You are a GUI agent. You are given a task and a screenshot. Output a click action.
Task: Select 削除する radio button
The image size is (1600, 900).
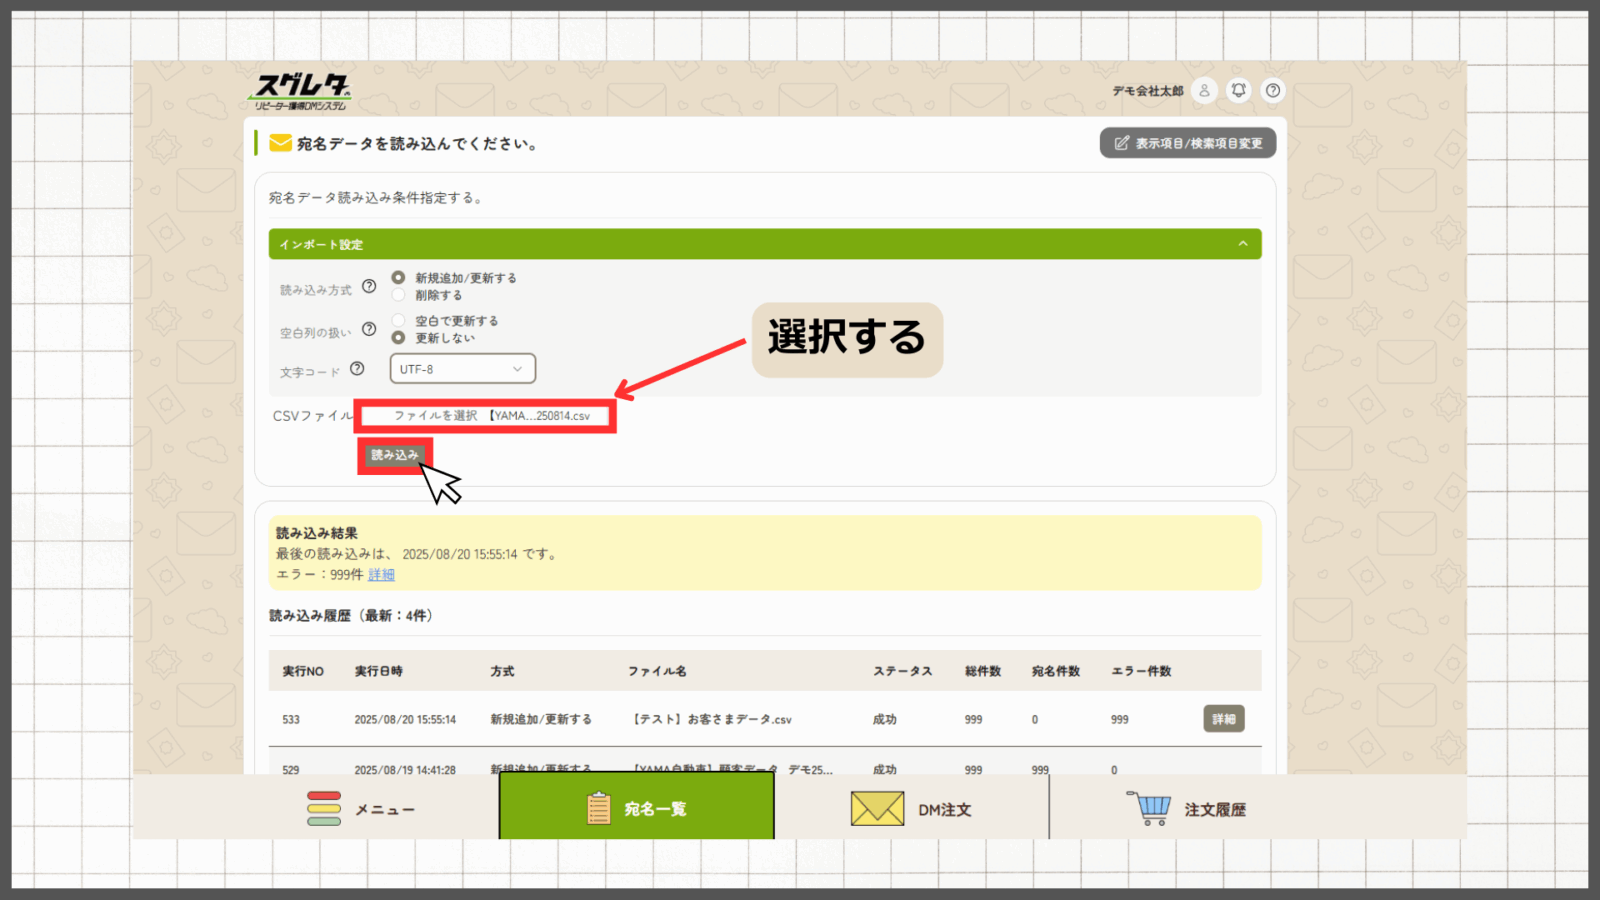398,295
